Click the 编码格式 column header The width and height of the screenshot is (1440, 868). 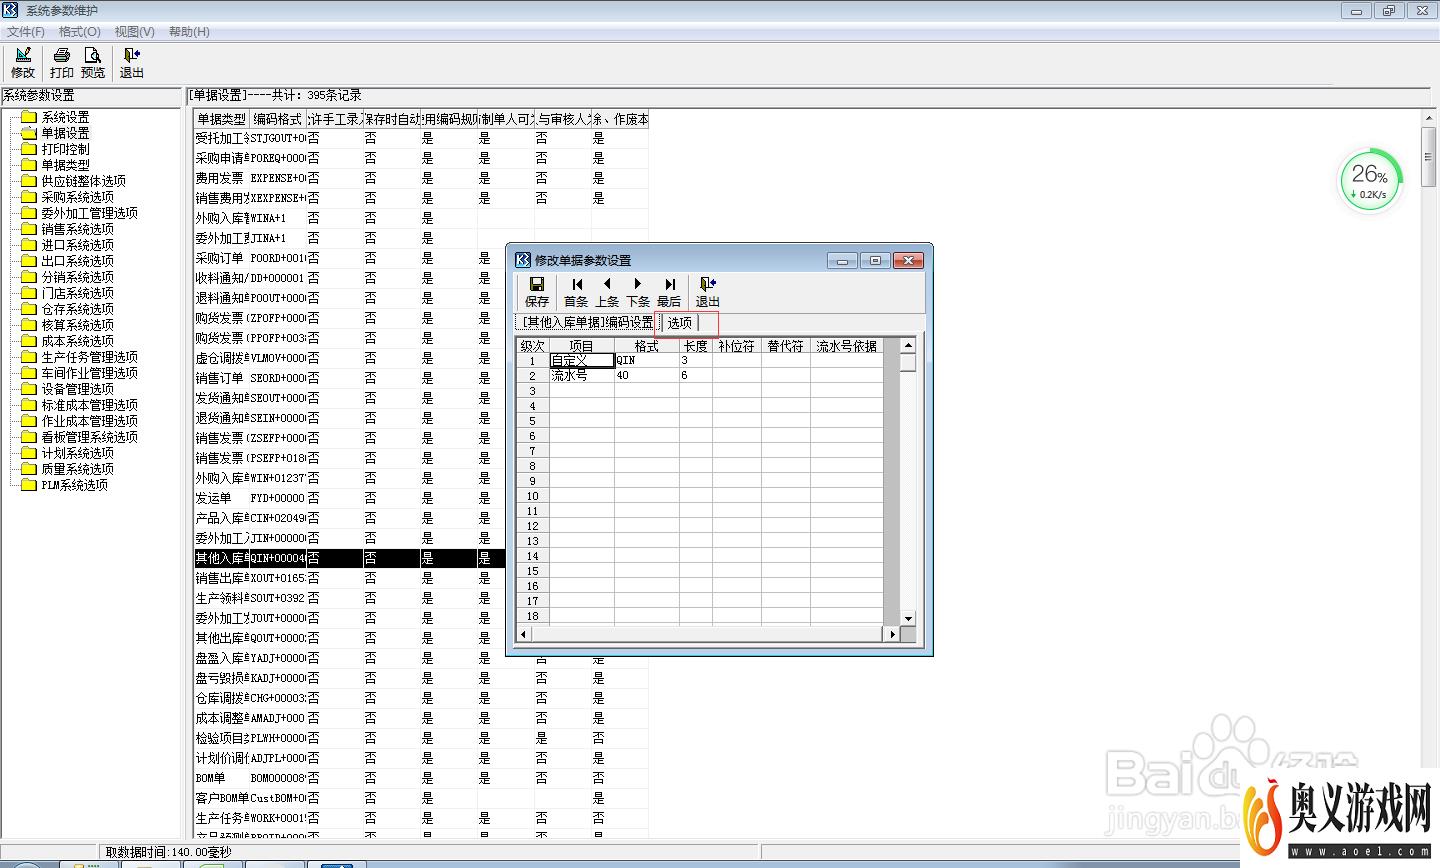click(277, 119)
